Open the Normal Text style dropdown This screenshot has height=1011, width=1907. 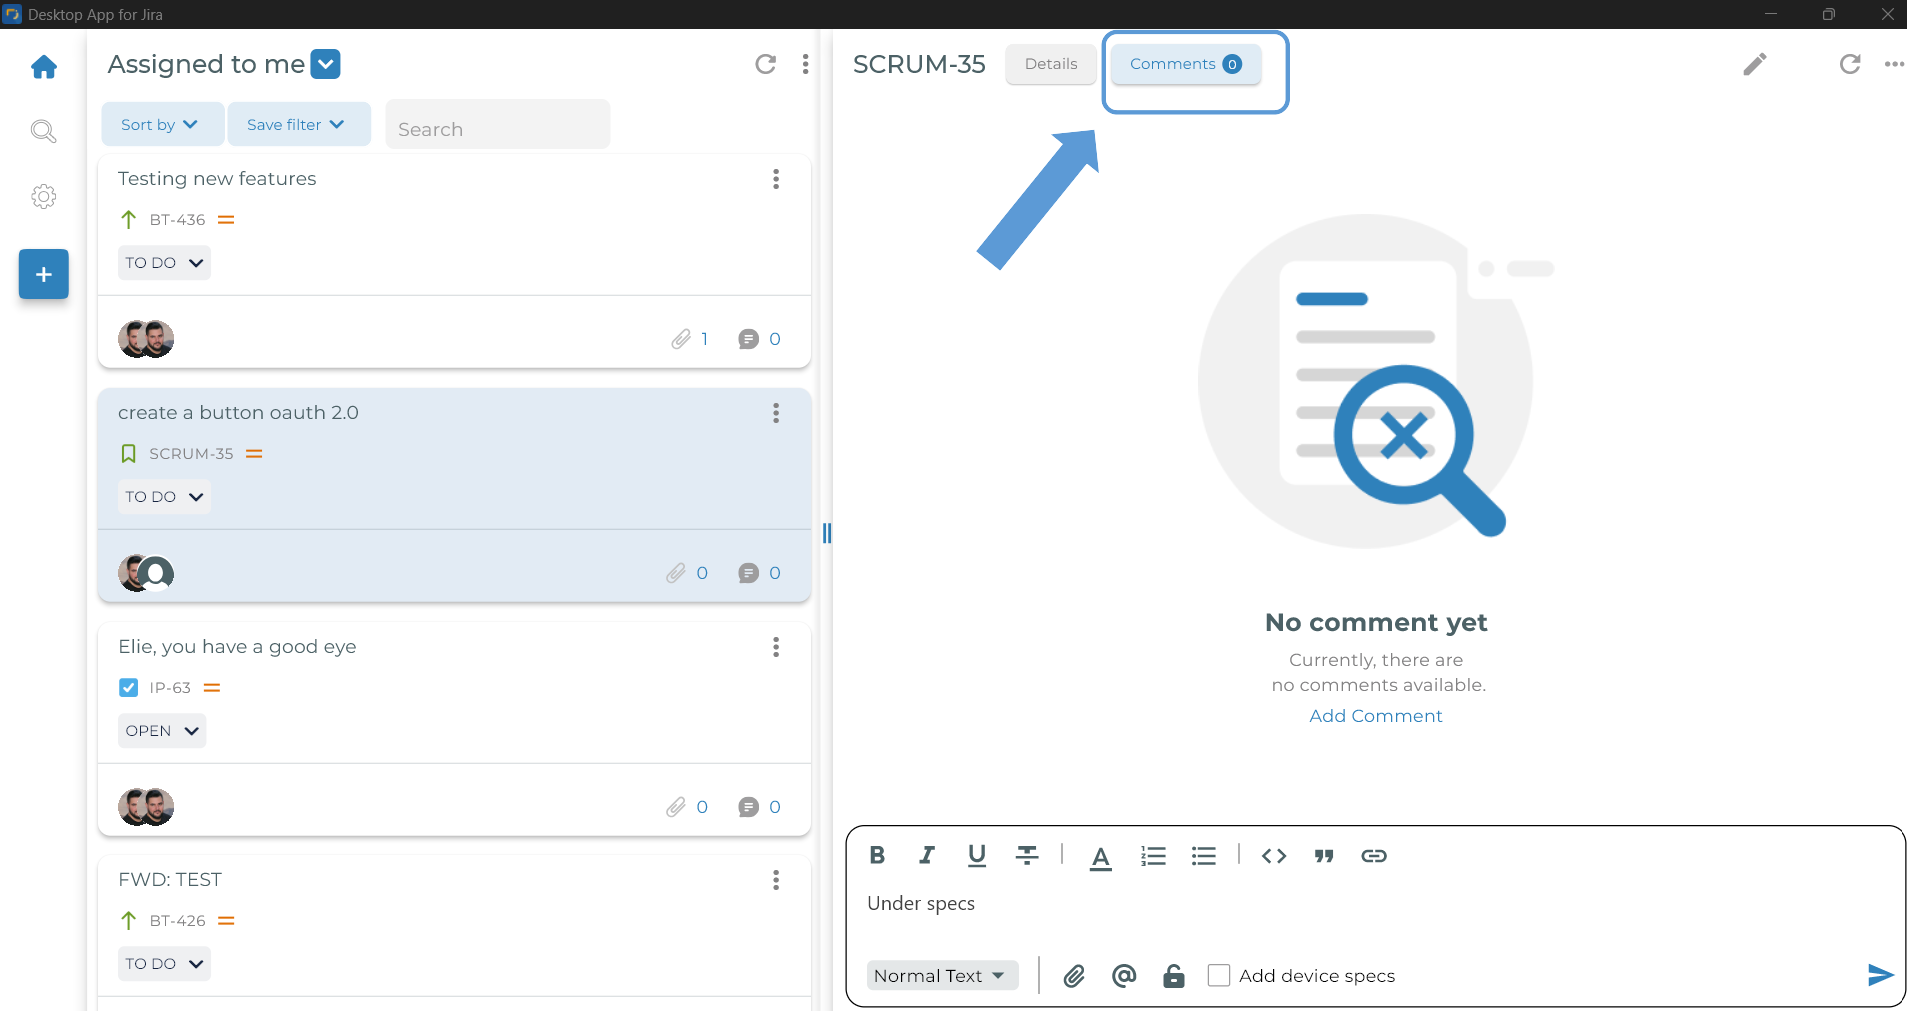[940, 976]
